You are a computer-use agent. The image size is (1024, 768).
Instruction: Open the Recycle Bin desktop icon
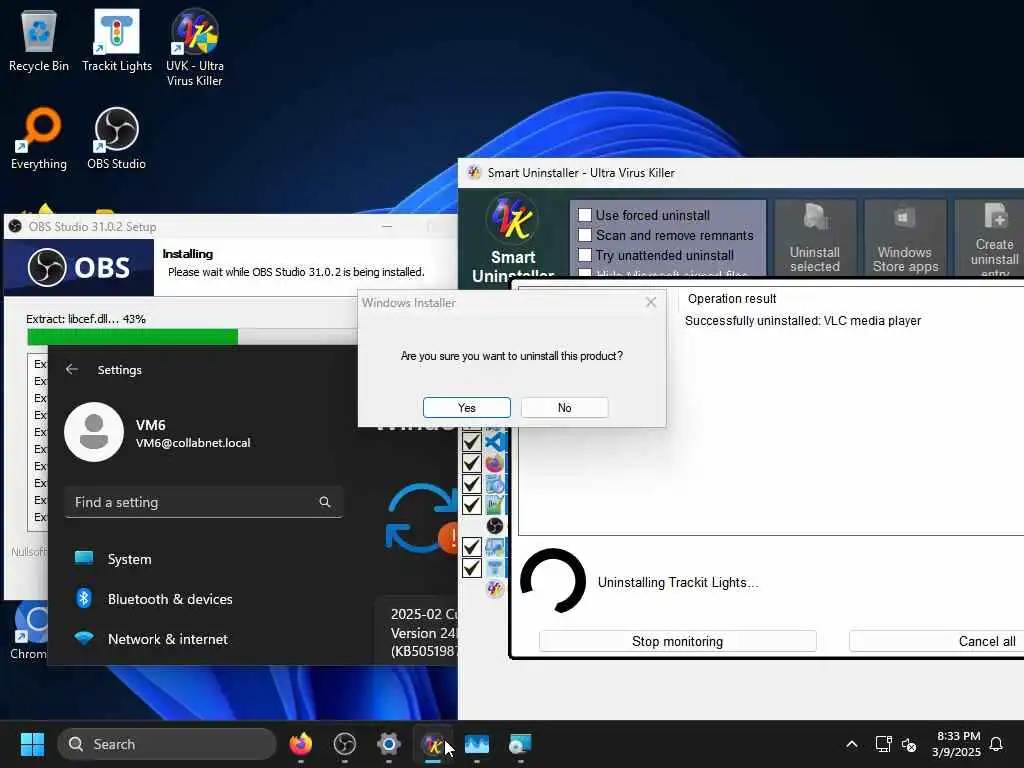coord(39,40)
